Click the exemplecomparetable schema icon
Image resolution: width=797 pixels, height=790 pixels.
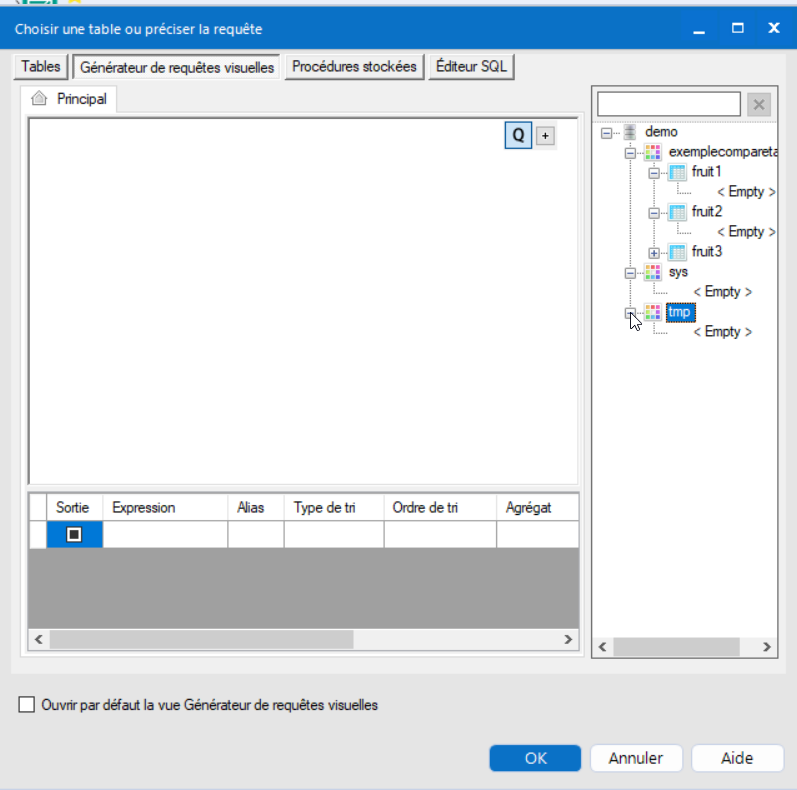pos(653,151)
